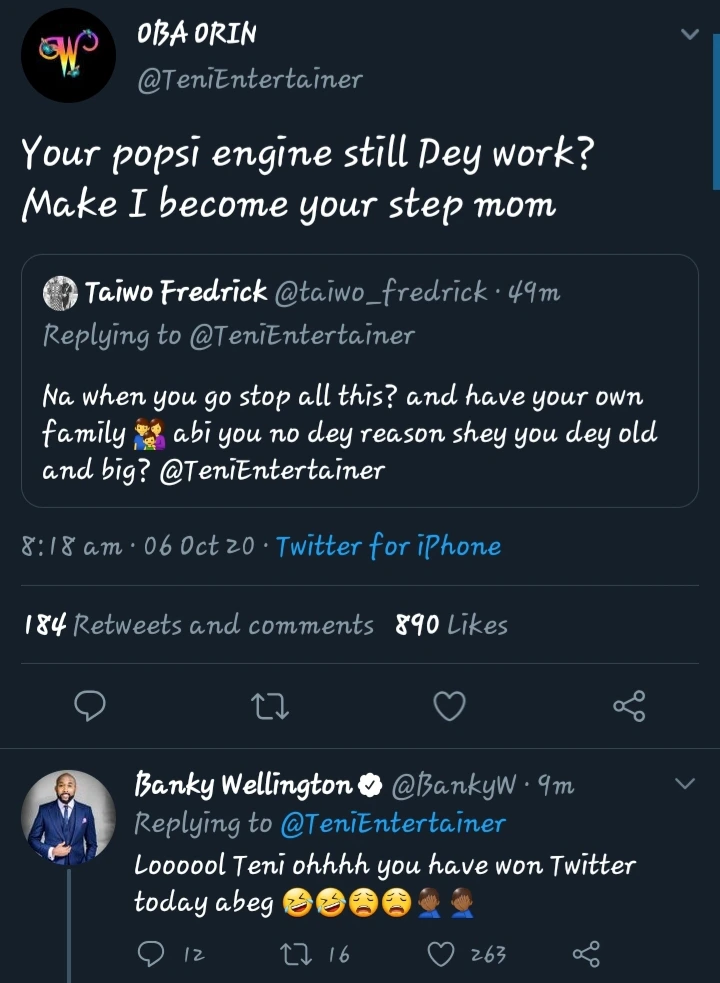Tap @TeniEntertainer mention in Banky's reply header
Screen dimensions: 720x983
(392, 823)
